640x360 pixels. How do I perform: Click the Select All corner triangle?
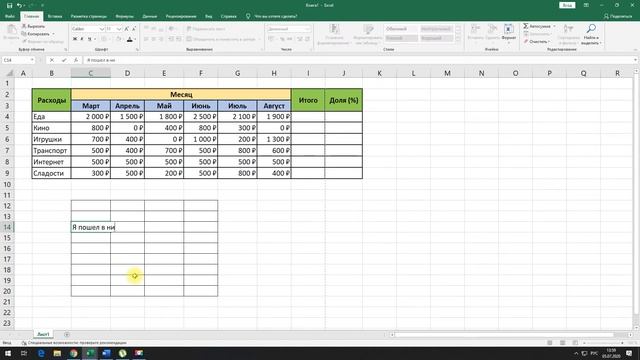coord(9,73)
